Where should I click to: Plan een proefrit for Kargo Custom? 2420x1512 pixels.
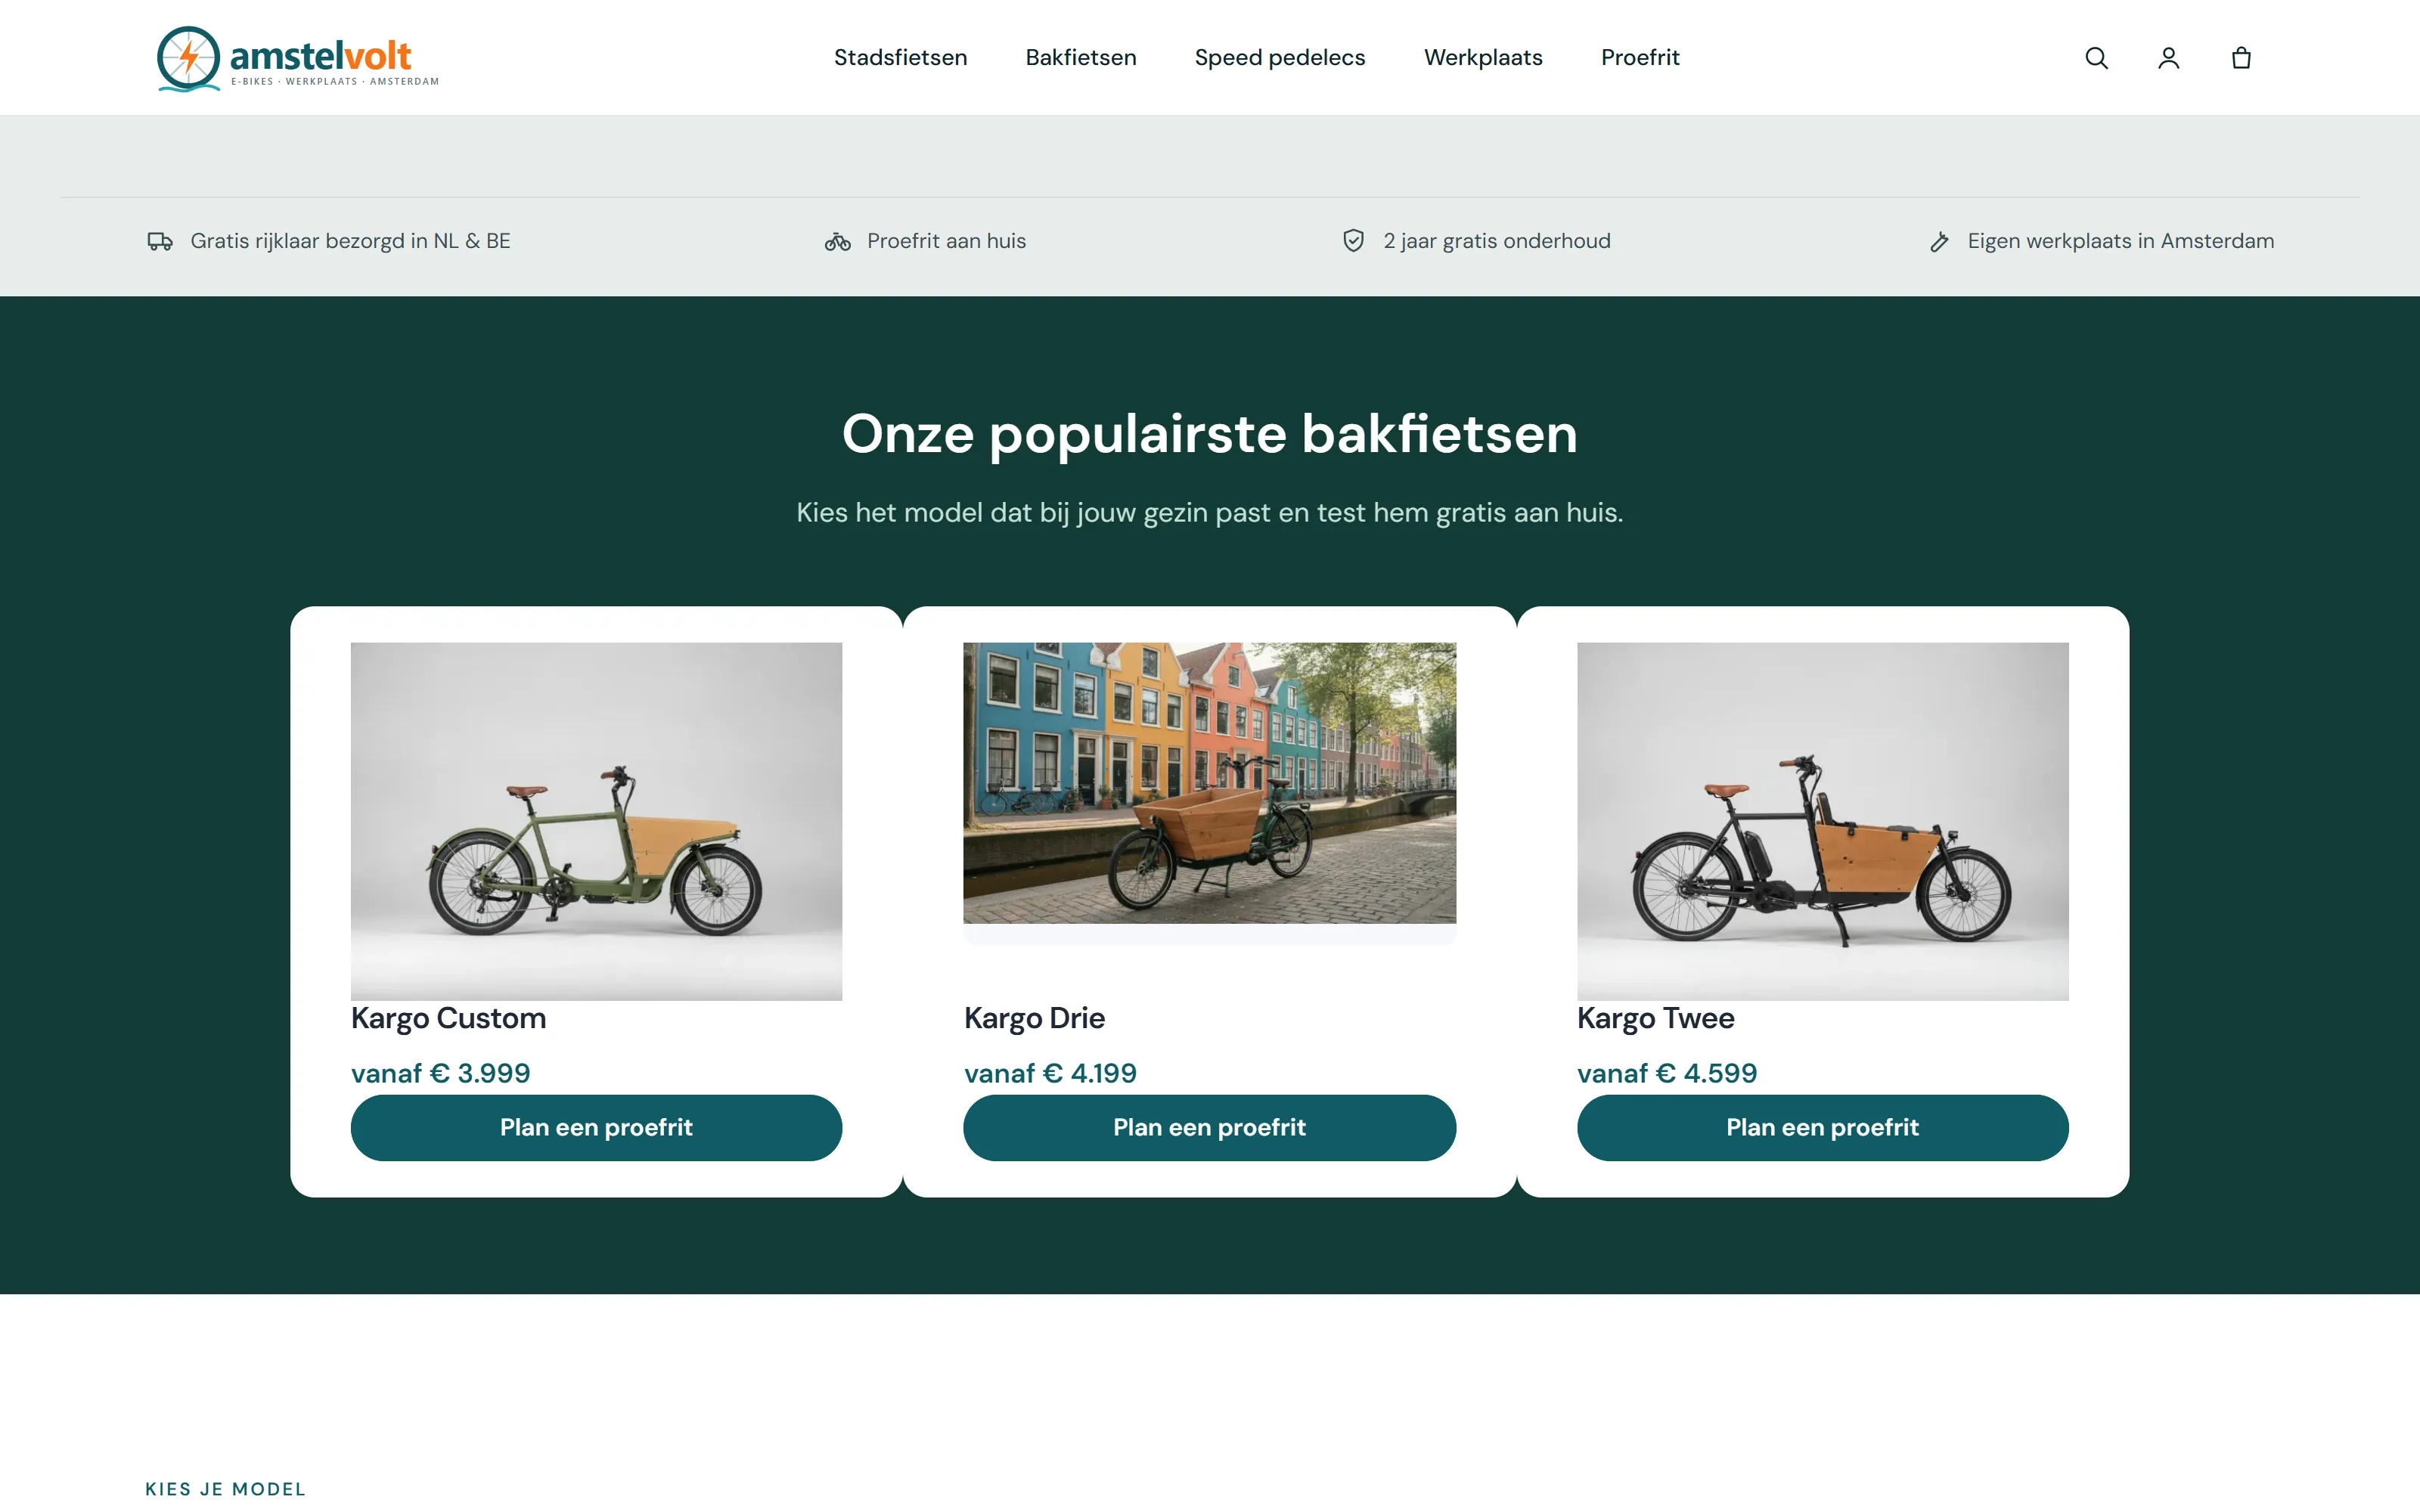[596, 1127]
